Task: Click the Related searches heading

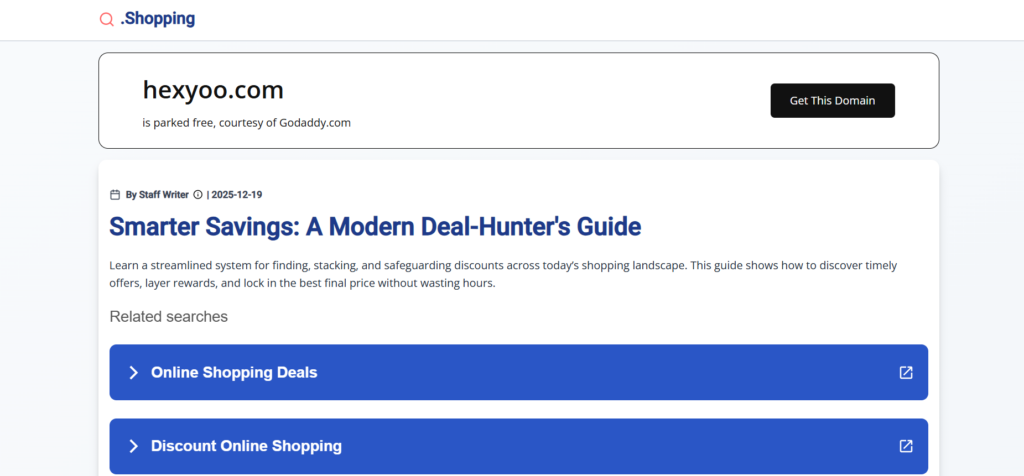Action: tap(168, 317)
